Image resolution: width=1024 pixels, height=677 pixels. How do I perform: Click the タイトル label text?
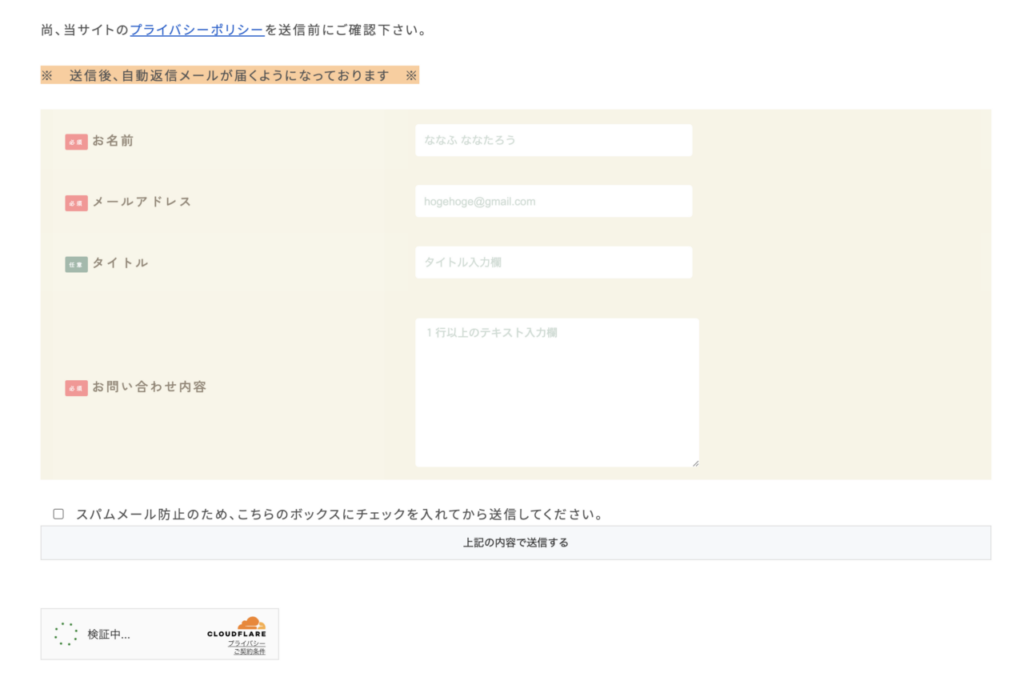[x=121, y=262]
